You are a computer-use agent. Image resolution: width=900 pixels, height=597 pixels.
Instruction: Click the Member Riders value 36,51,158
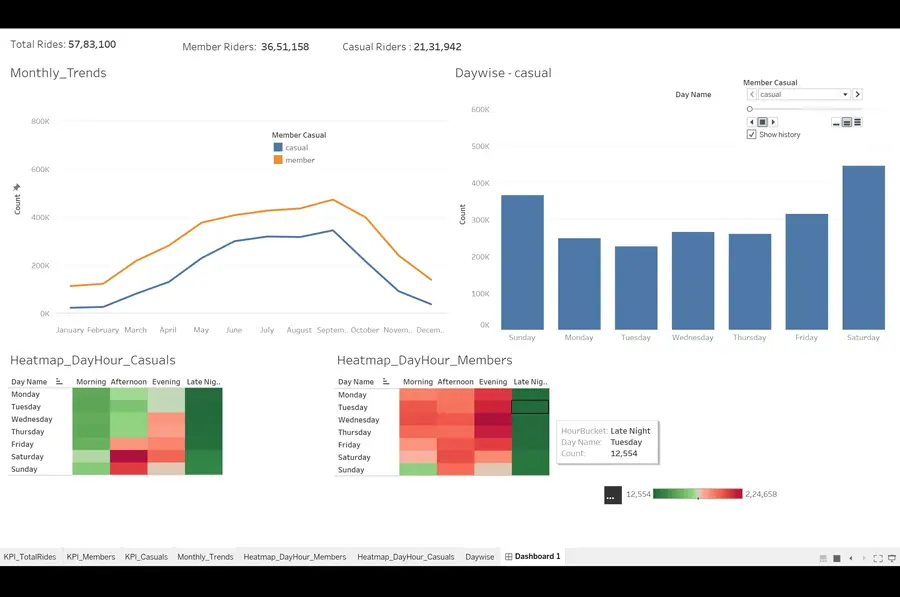point(285,47)
